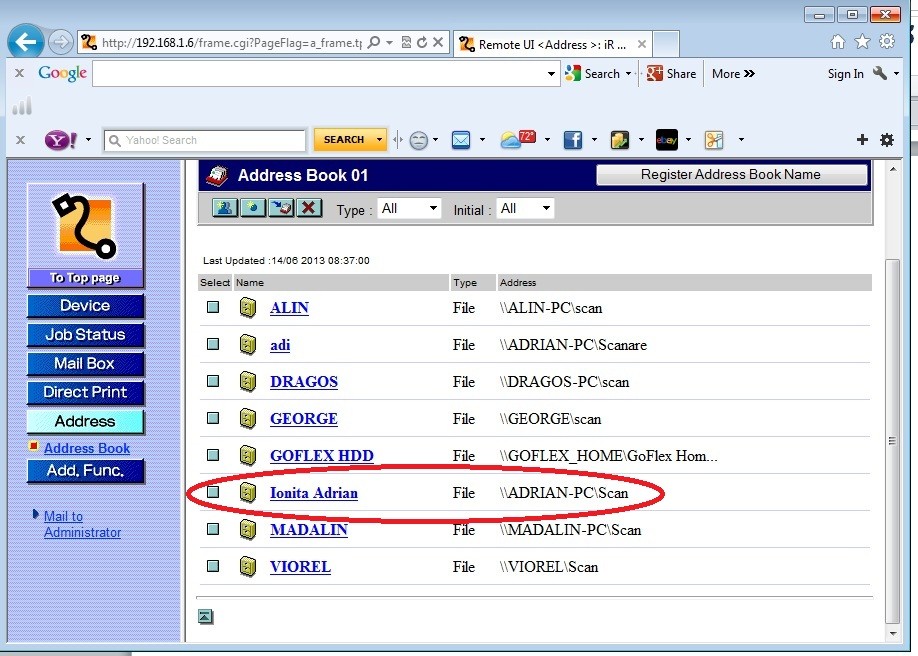Screen dimensions: 918x656
Task: Expand the Google search box dropdown arrow
Action: point(551,74)
